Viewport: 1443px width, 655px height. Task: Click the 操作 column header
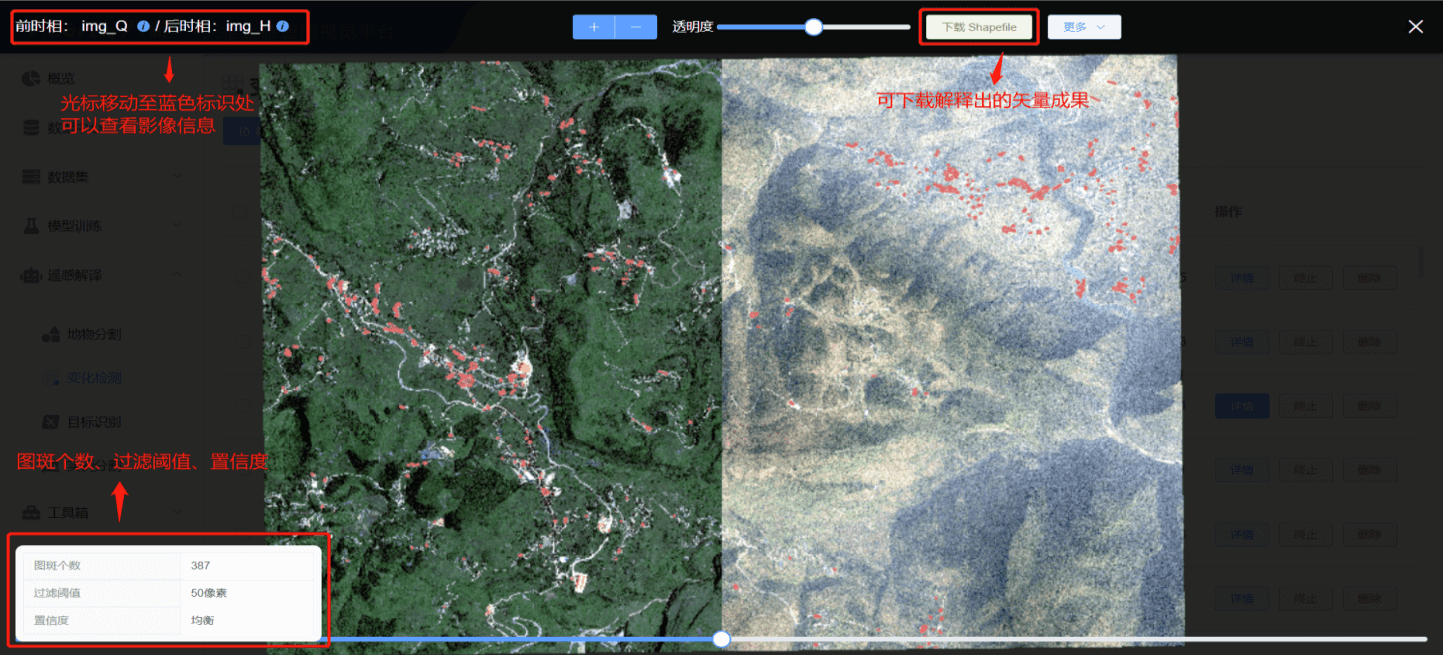pyautogui.click(x=1228, y=212)
